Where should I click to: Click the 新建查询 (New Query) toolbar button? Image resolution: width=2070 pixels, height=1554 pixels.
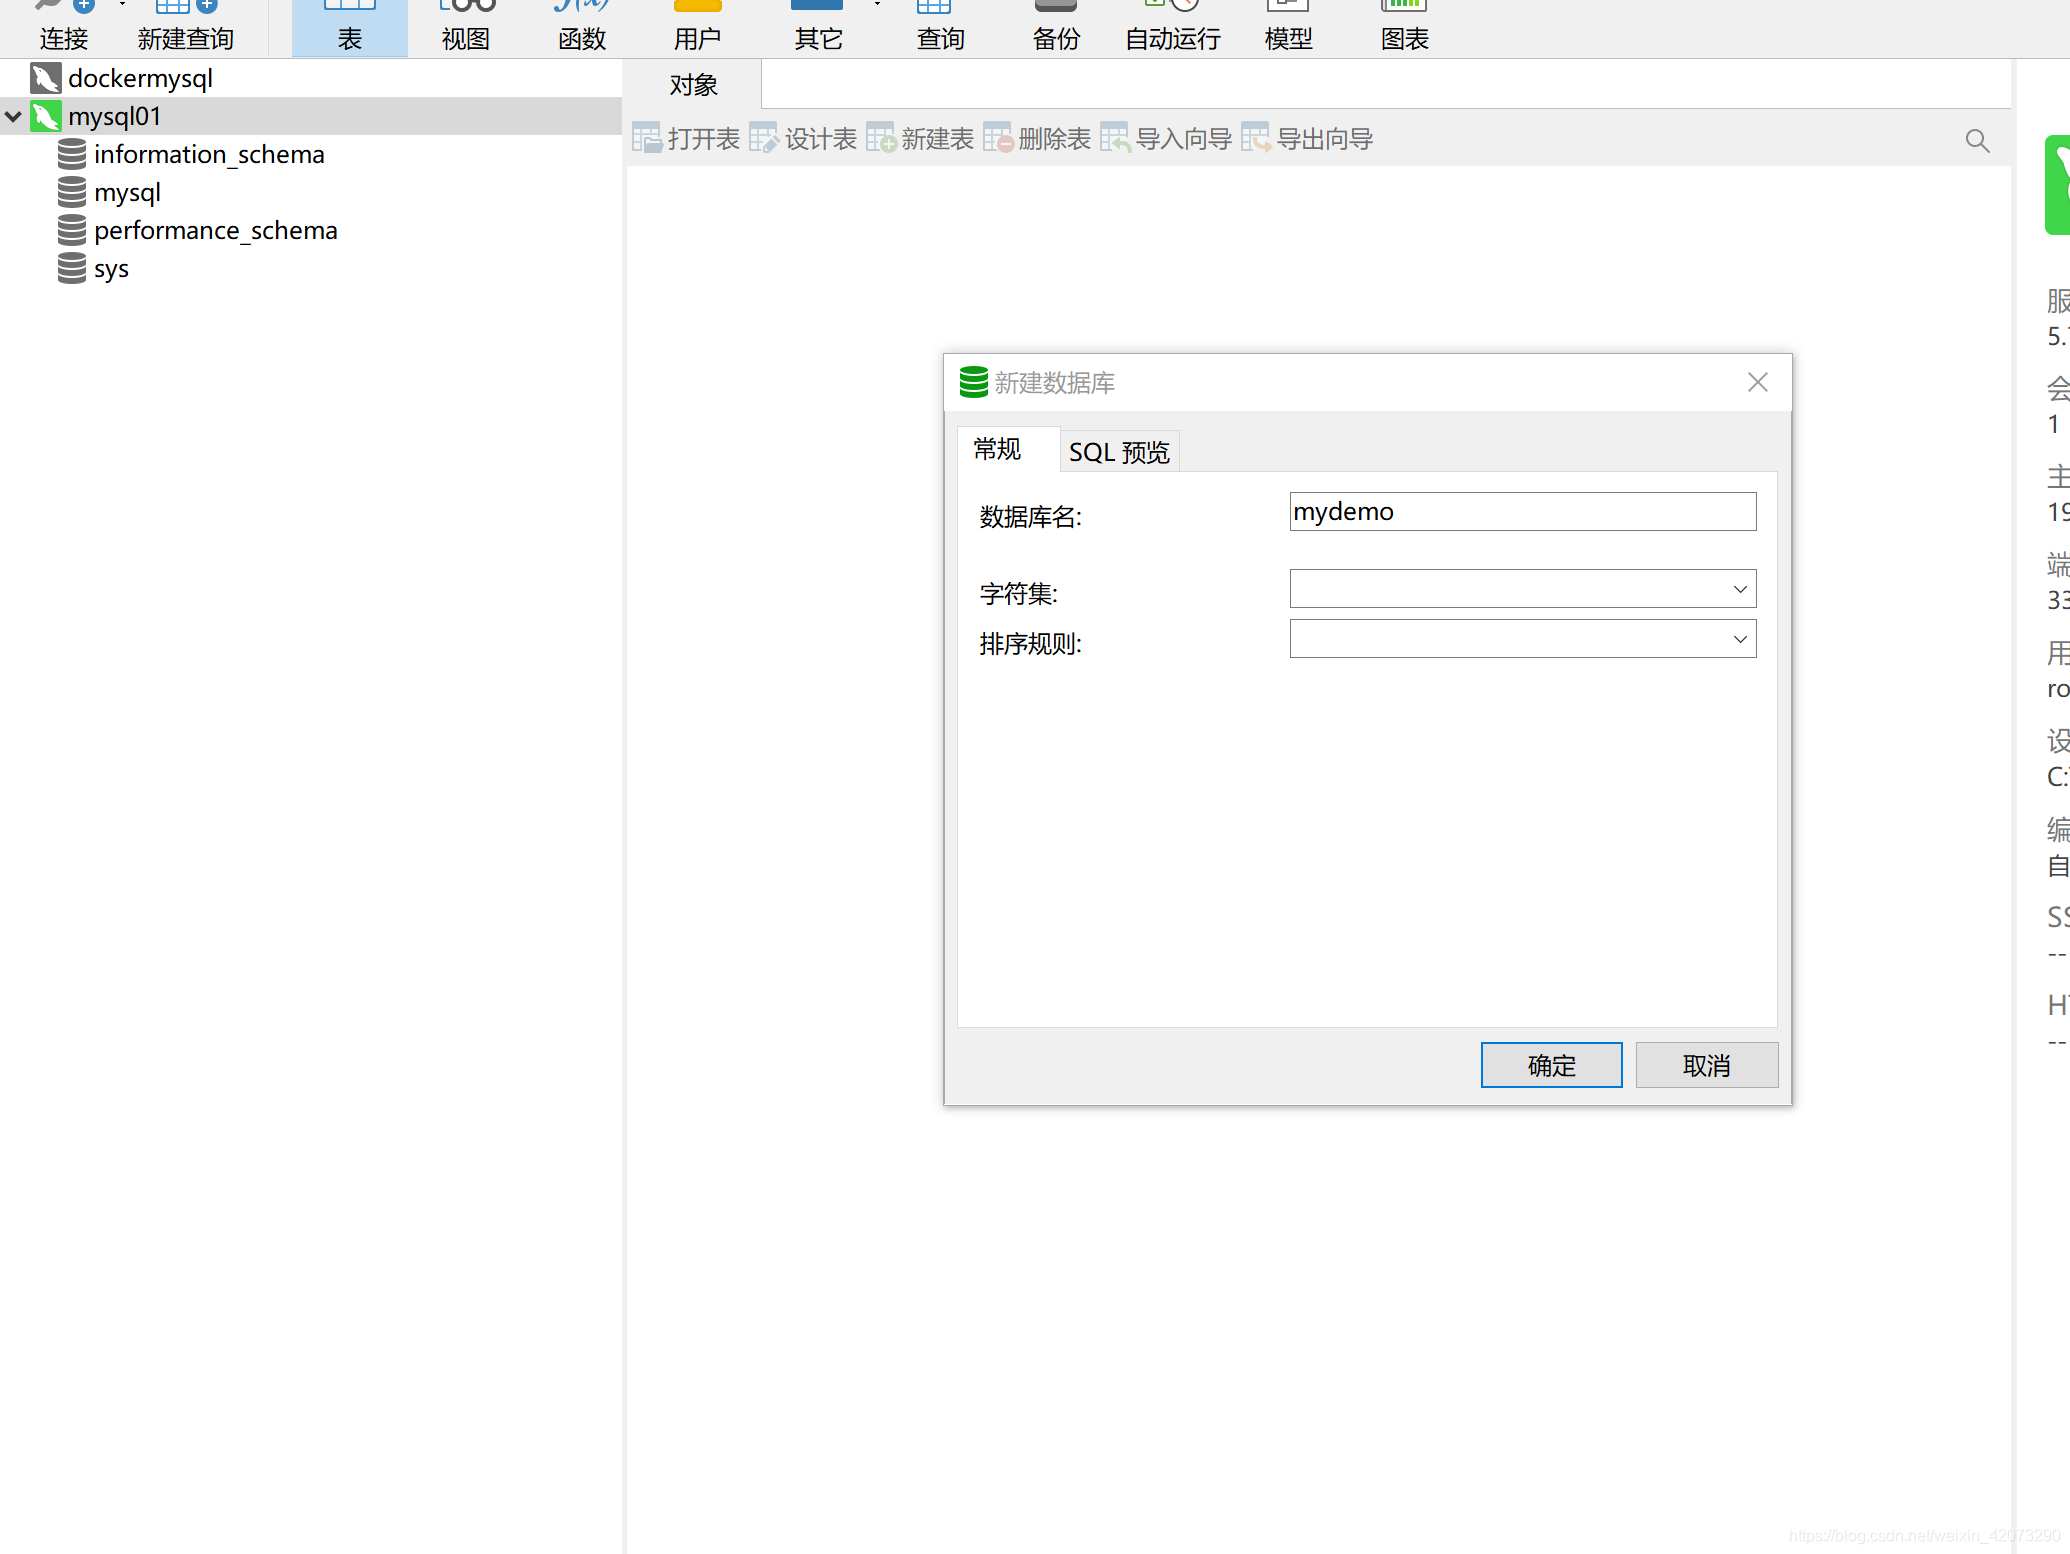tap(186, 27)
